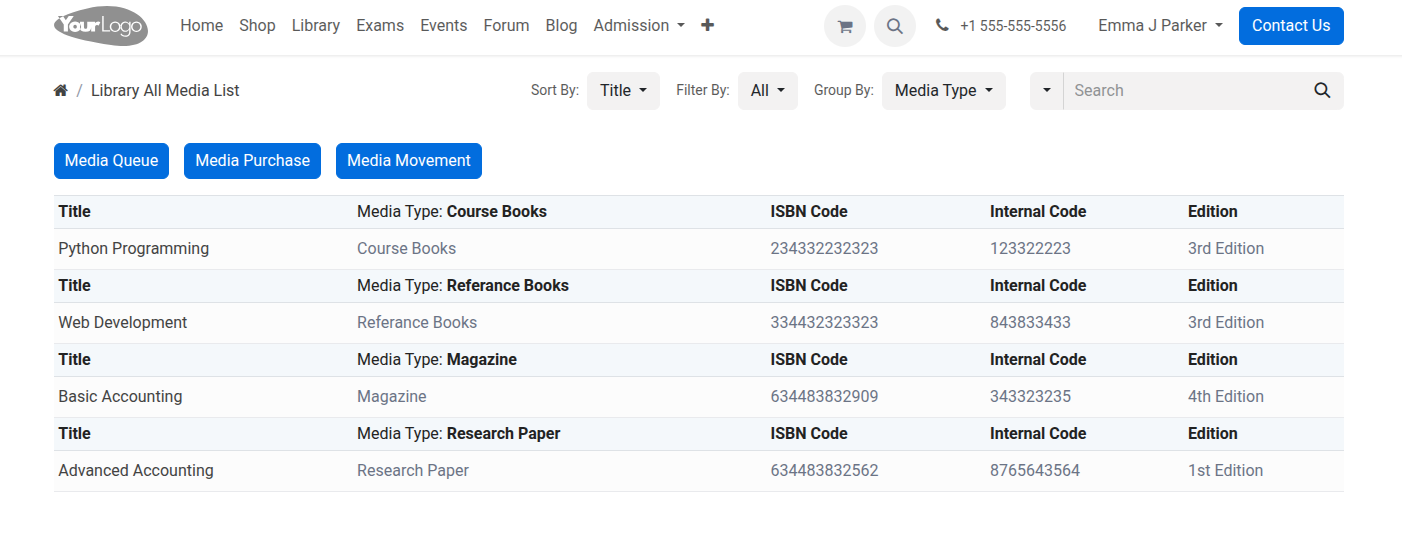
Task: Open the Advanced Accounting title
Action: [136, 471]
